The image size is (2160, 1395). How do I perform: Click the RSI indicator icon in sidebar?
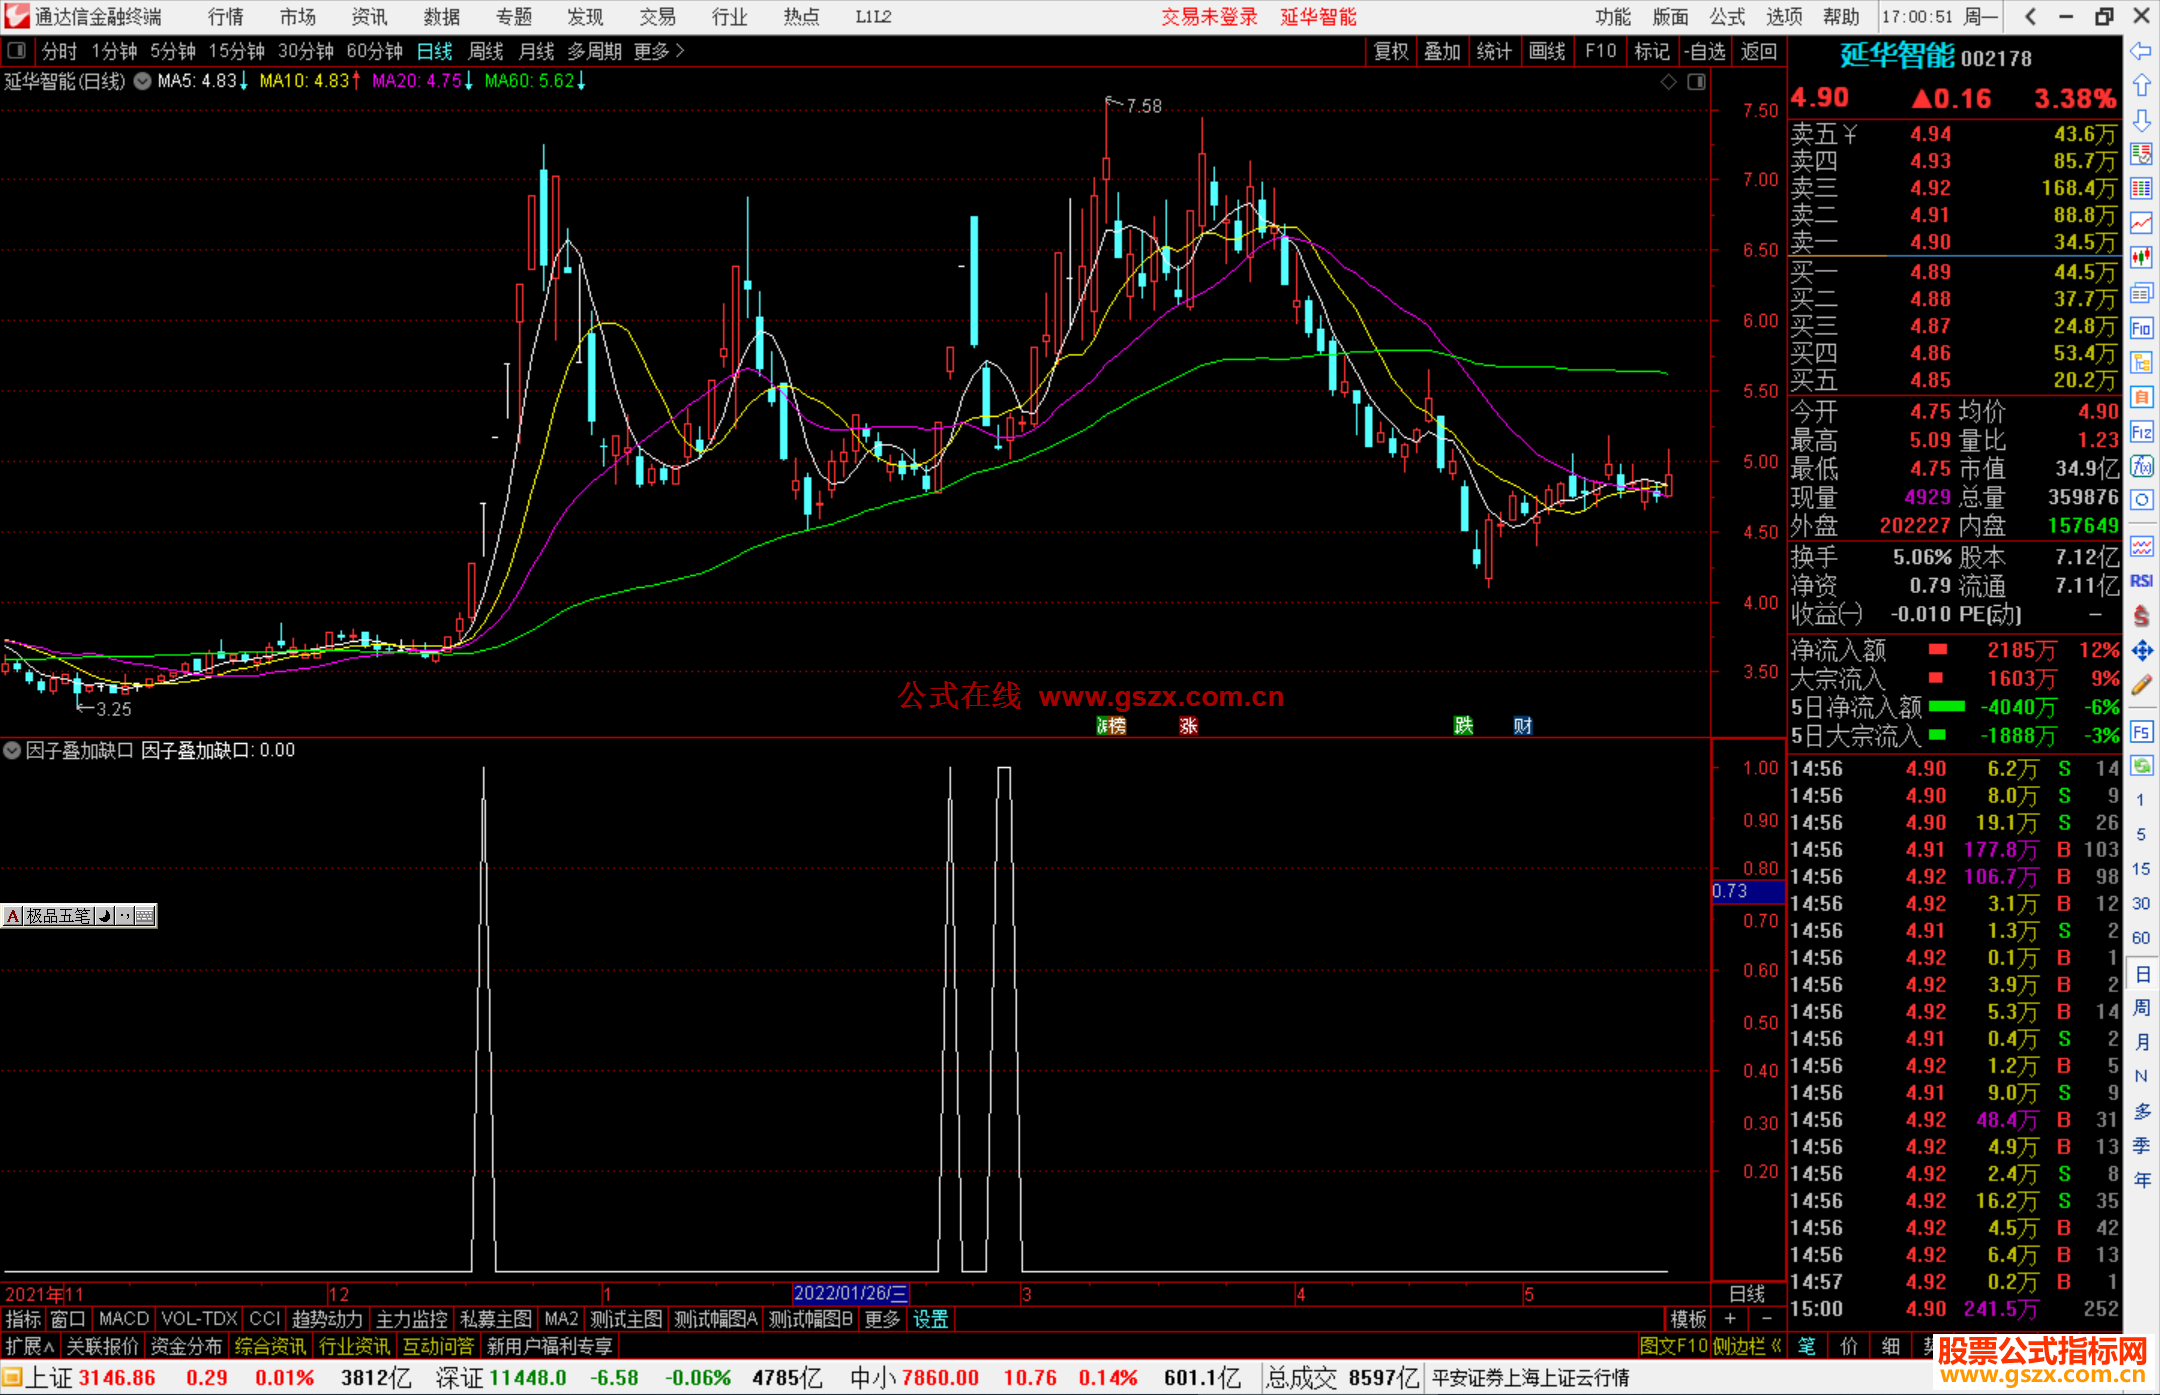(2141, 581)
